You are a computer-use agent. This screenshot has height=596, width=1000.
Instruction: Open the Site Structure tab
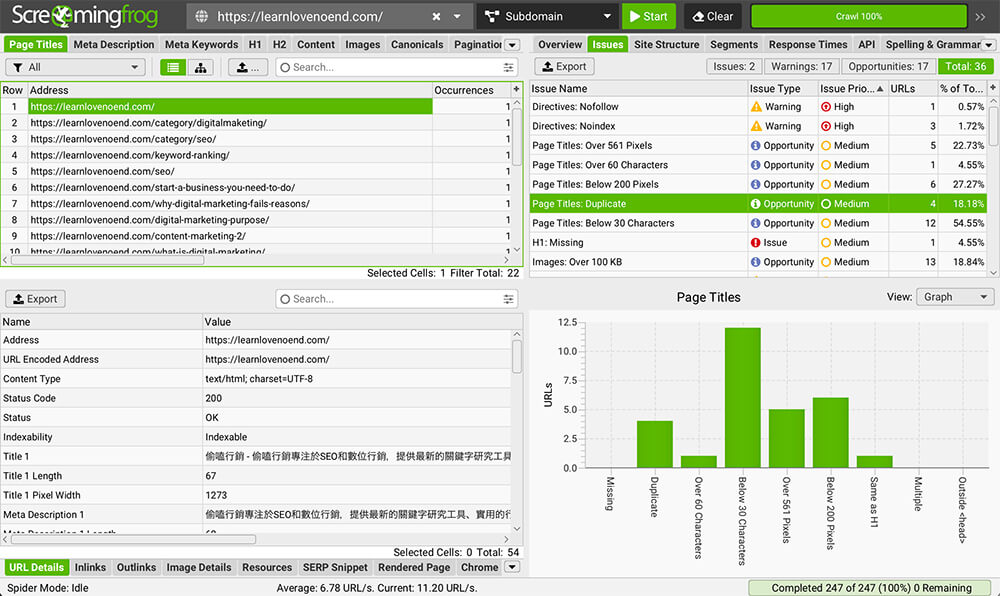666,45
